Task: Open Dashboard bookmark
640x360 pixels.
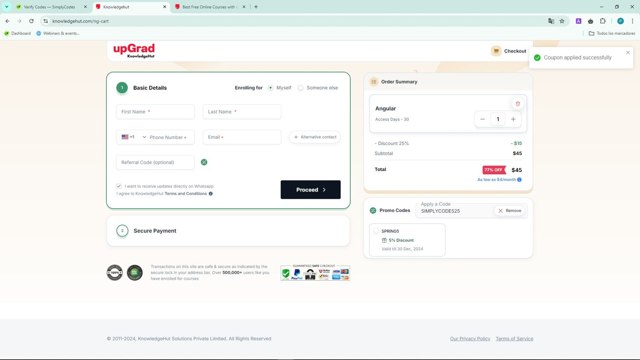Action: tap(18, 33)
